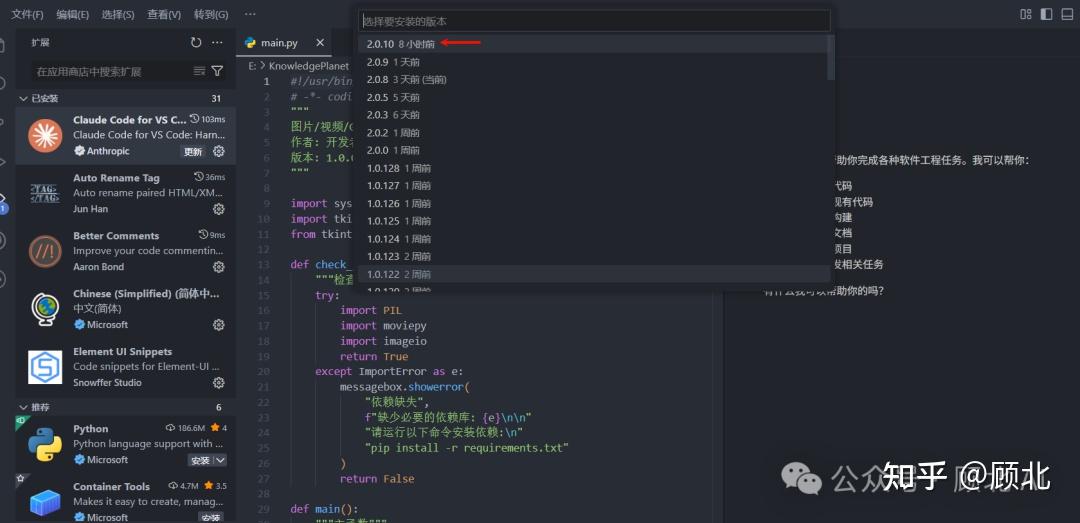Open manage gear for Better Comments
The image size is (1080, 523).
219,267
